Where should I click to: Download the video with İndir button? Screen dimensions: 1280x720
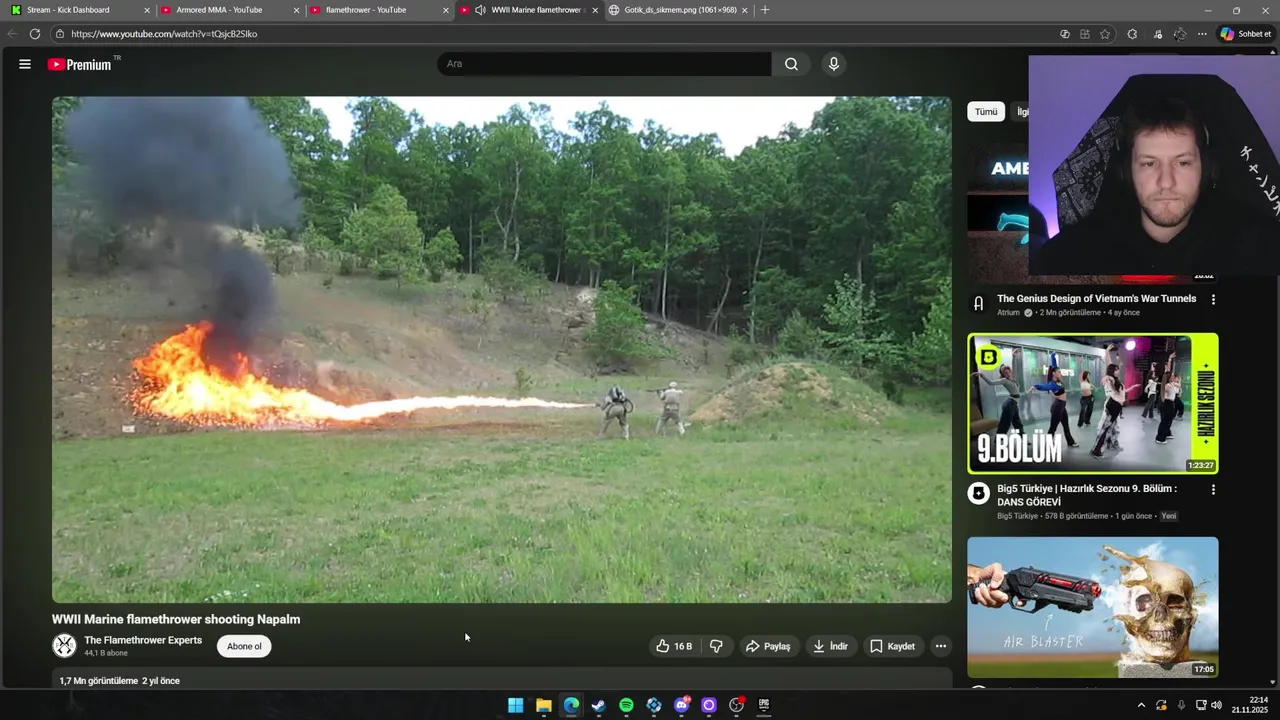[830, 646]
